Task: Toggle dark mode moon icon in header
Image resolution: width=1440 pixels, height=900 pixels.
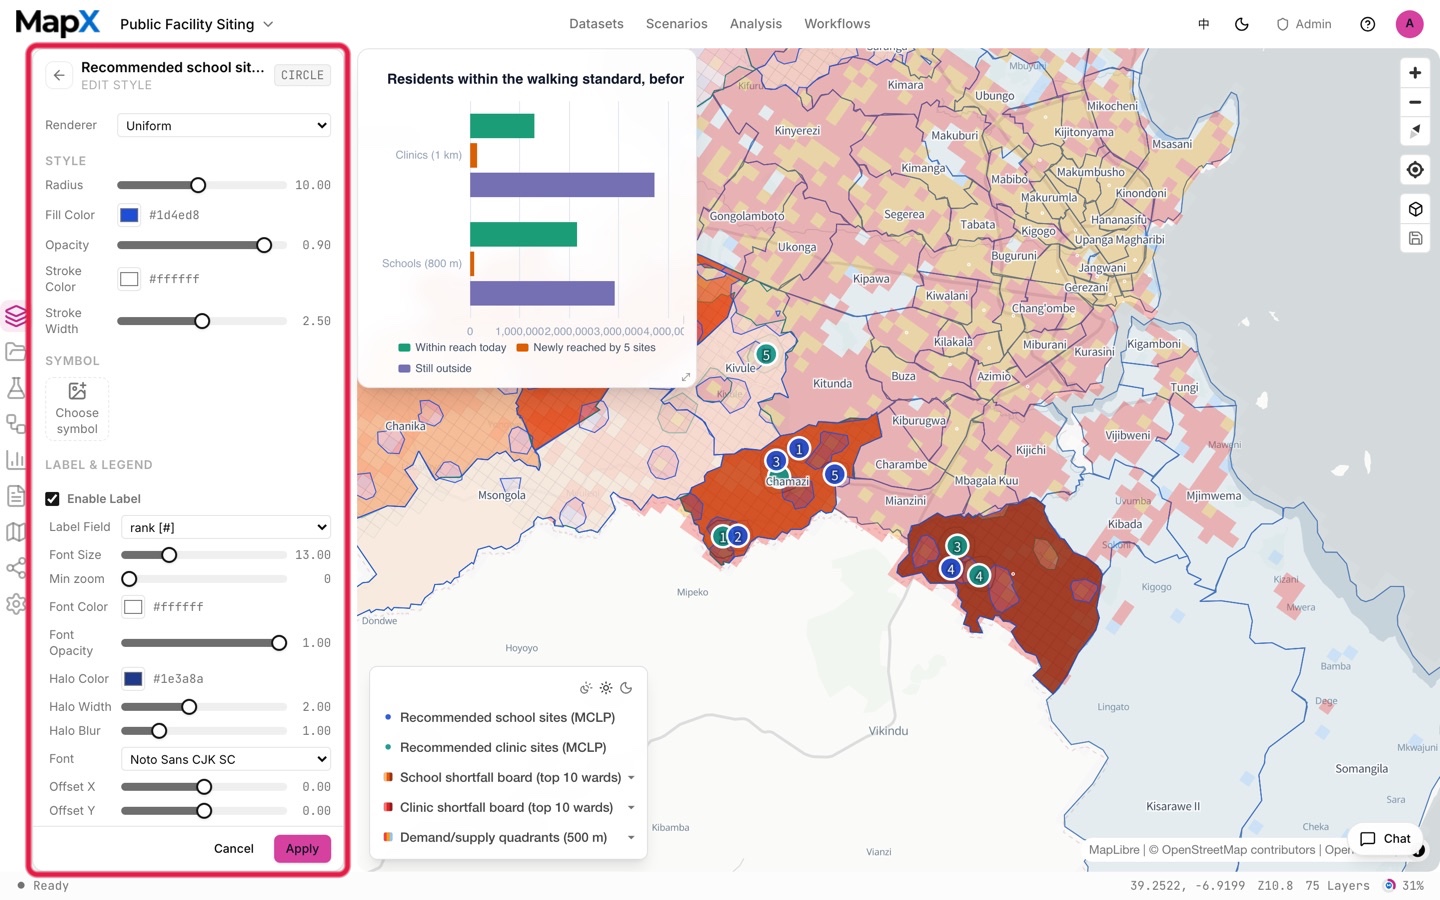Action: pyautogui.click(x=1242, y=24)
